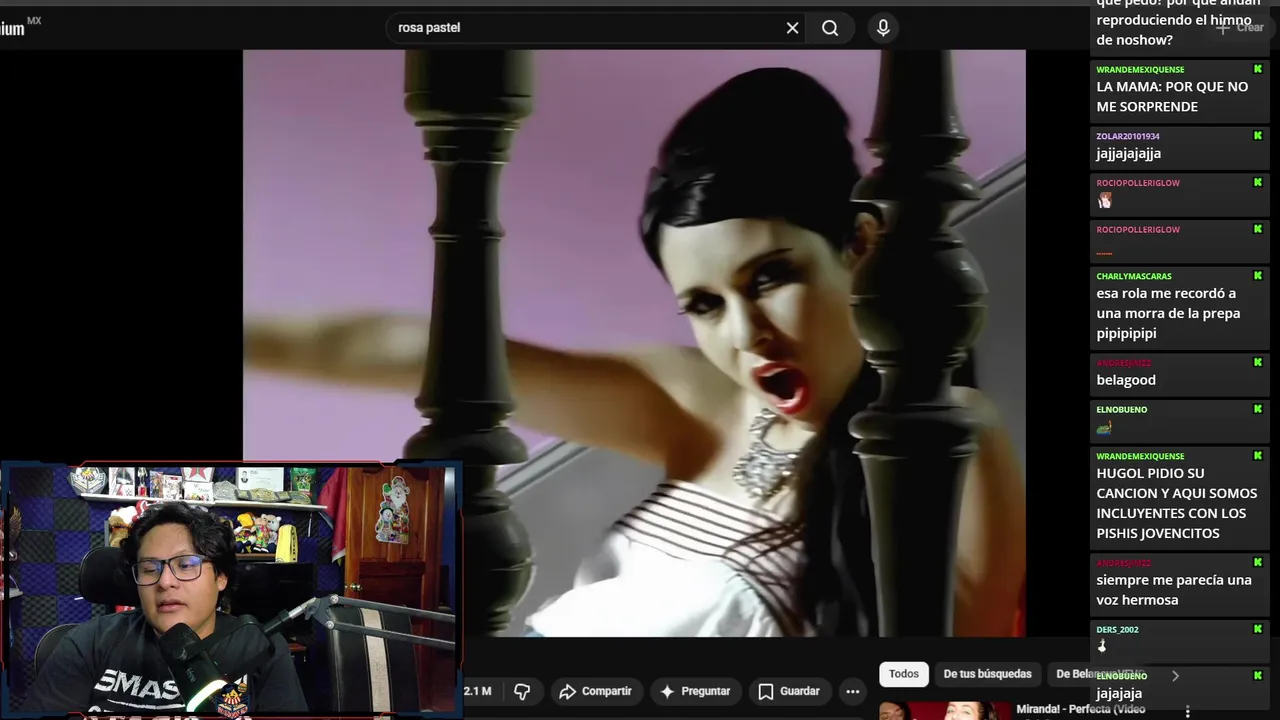1280x720 pixels.
Task: Click the emote in DERS_2002's message
Action: [1102, 646]
